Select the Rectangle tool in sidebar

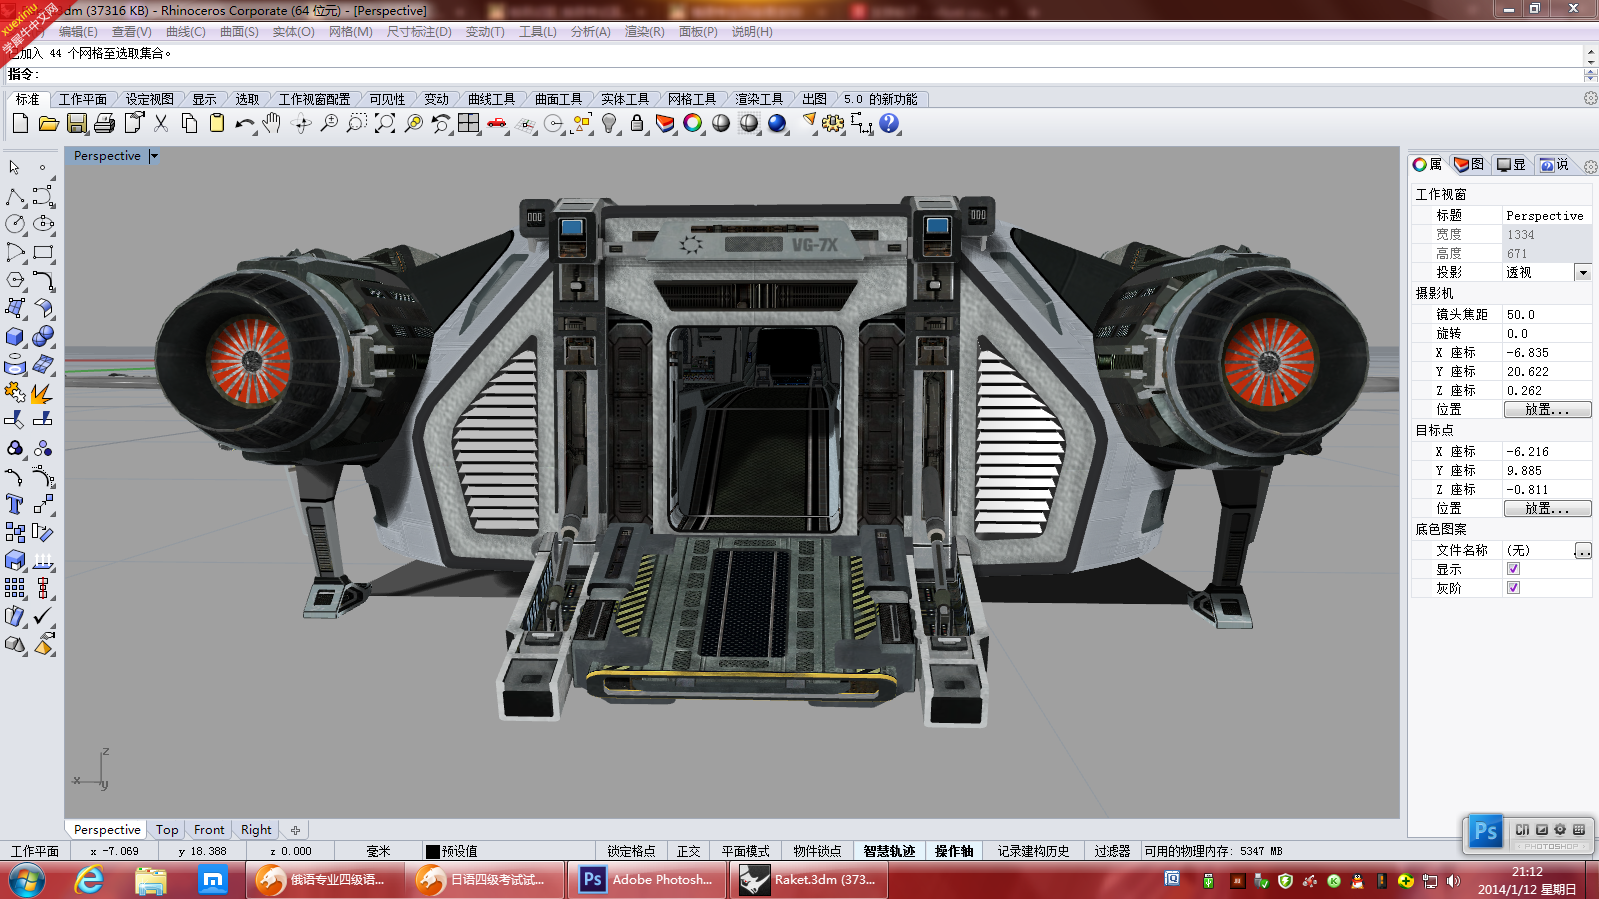point(43,252)
